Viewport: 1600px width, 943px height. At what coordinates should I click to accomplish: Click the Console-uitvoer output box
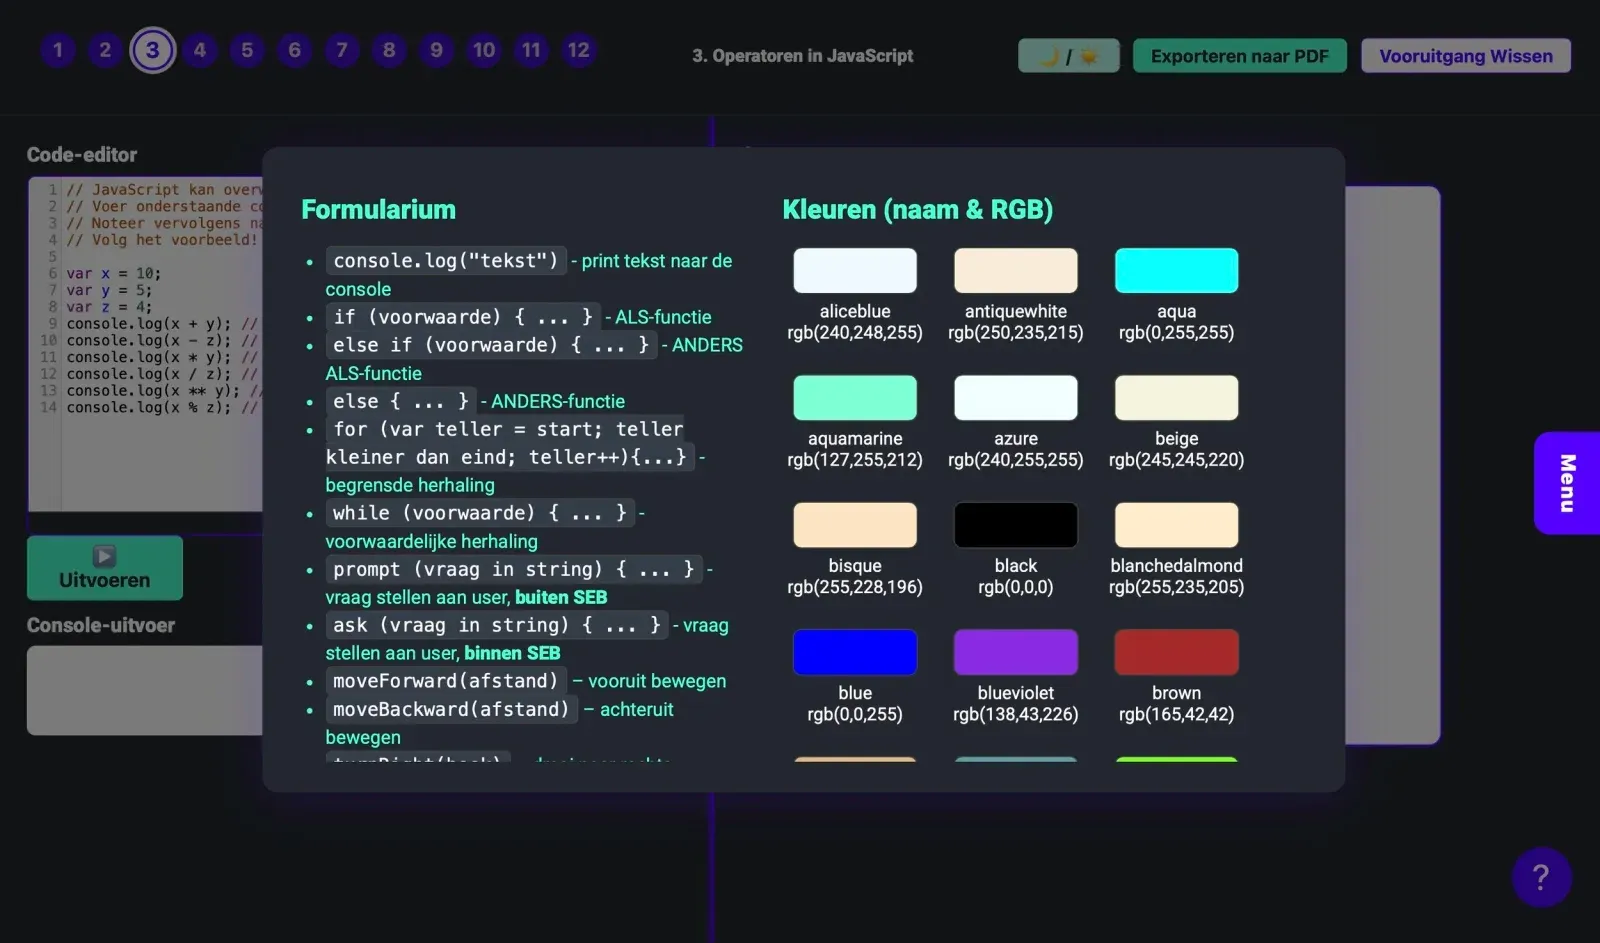[146, 690]
